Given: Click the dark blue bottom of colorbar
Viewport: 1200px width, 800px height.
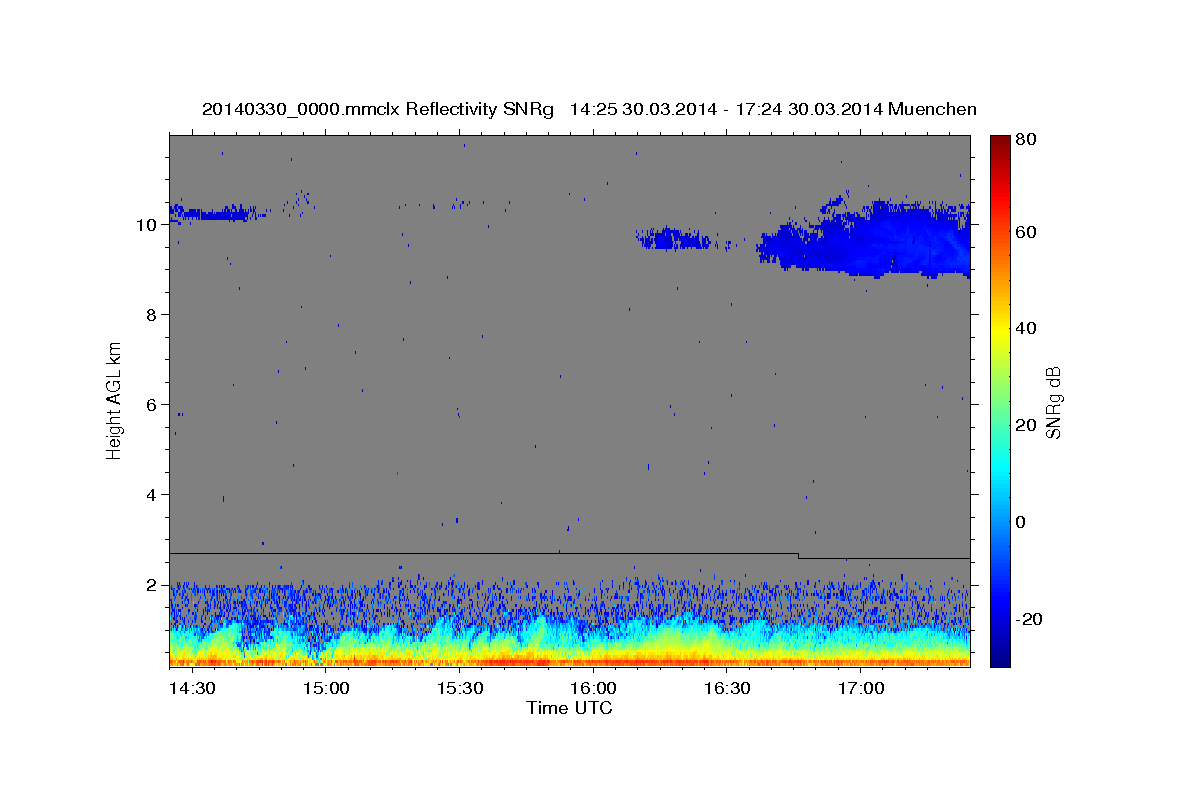Looking at the screenshot, I should (999, 655).
